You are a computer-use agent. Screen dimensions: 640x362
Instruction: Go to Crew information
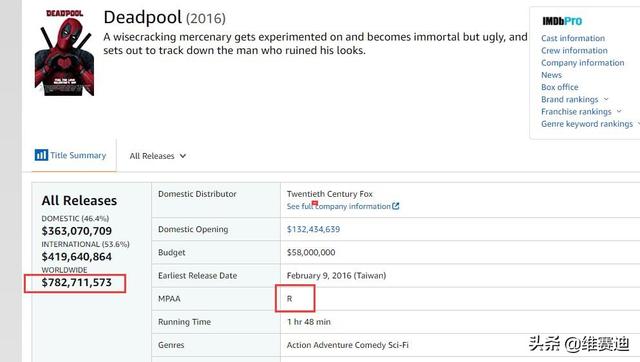coord(574,51)
